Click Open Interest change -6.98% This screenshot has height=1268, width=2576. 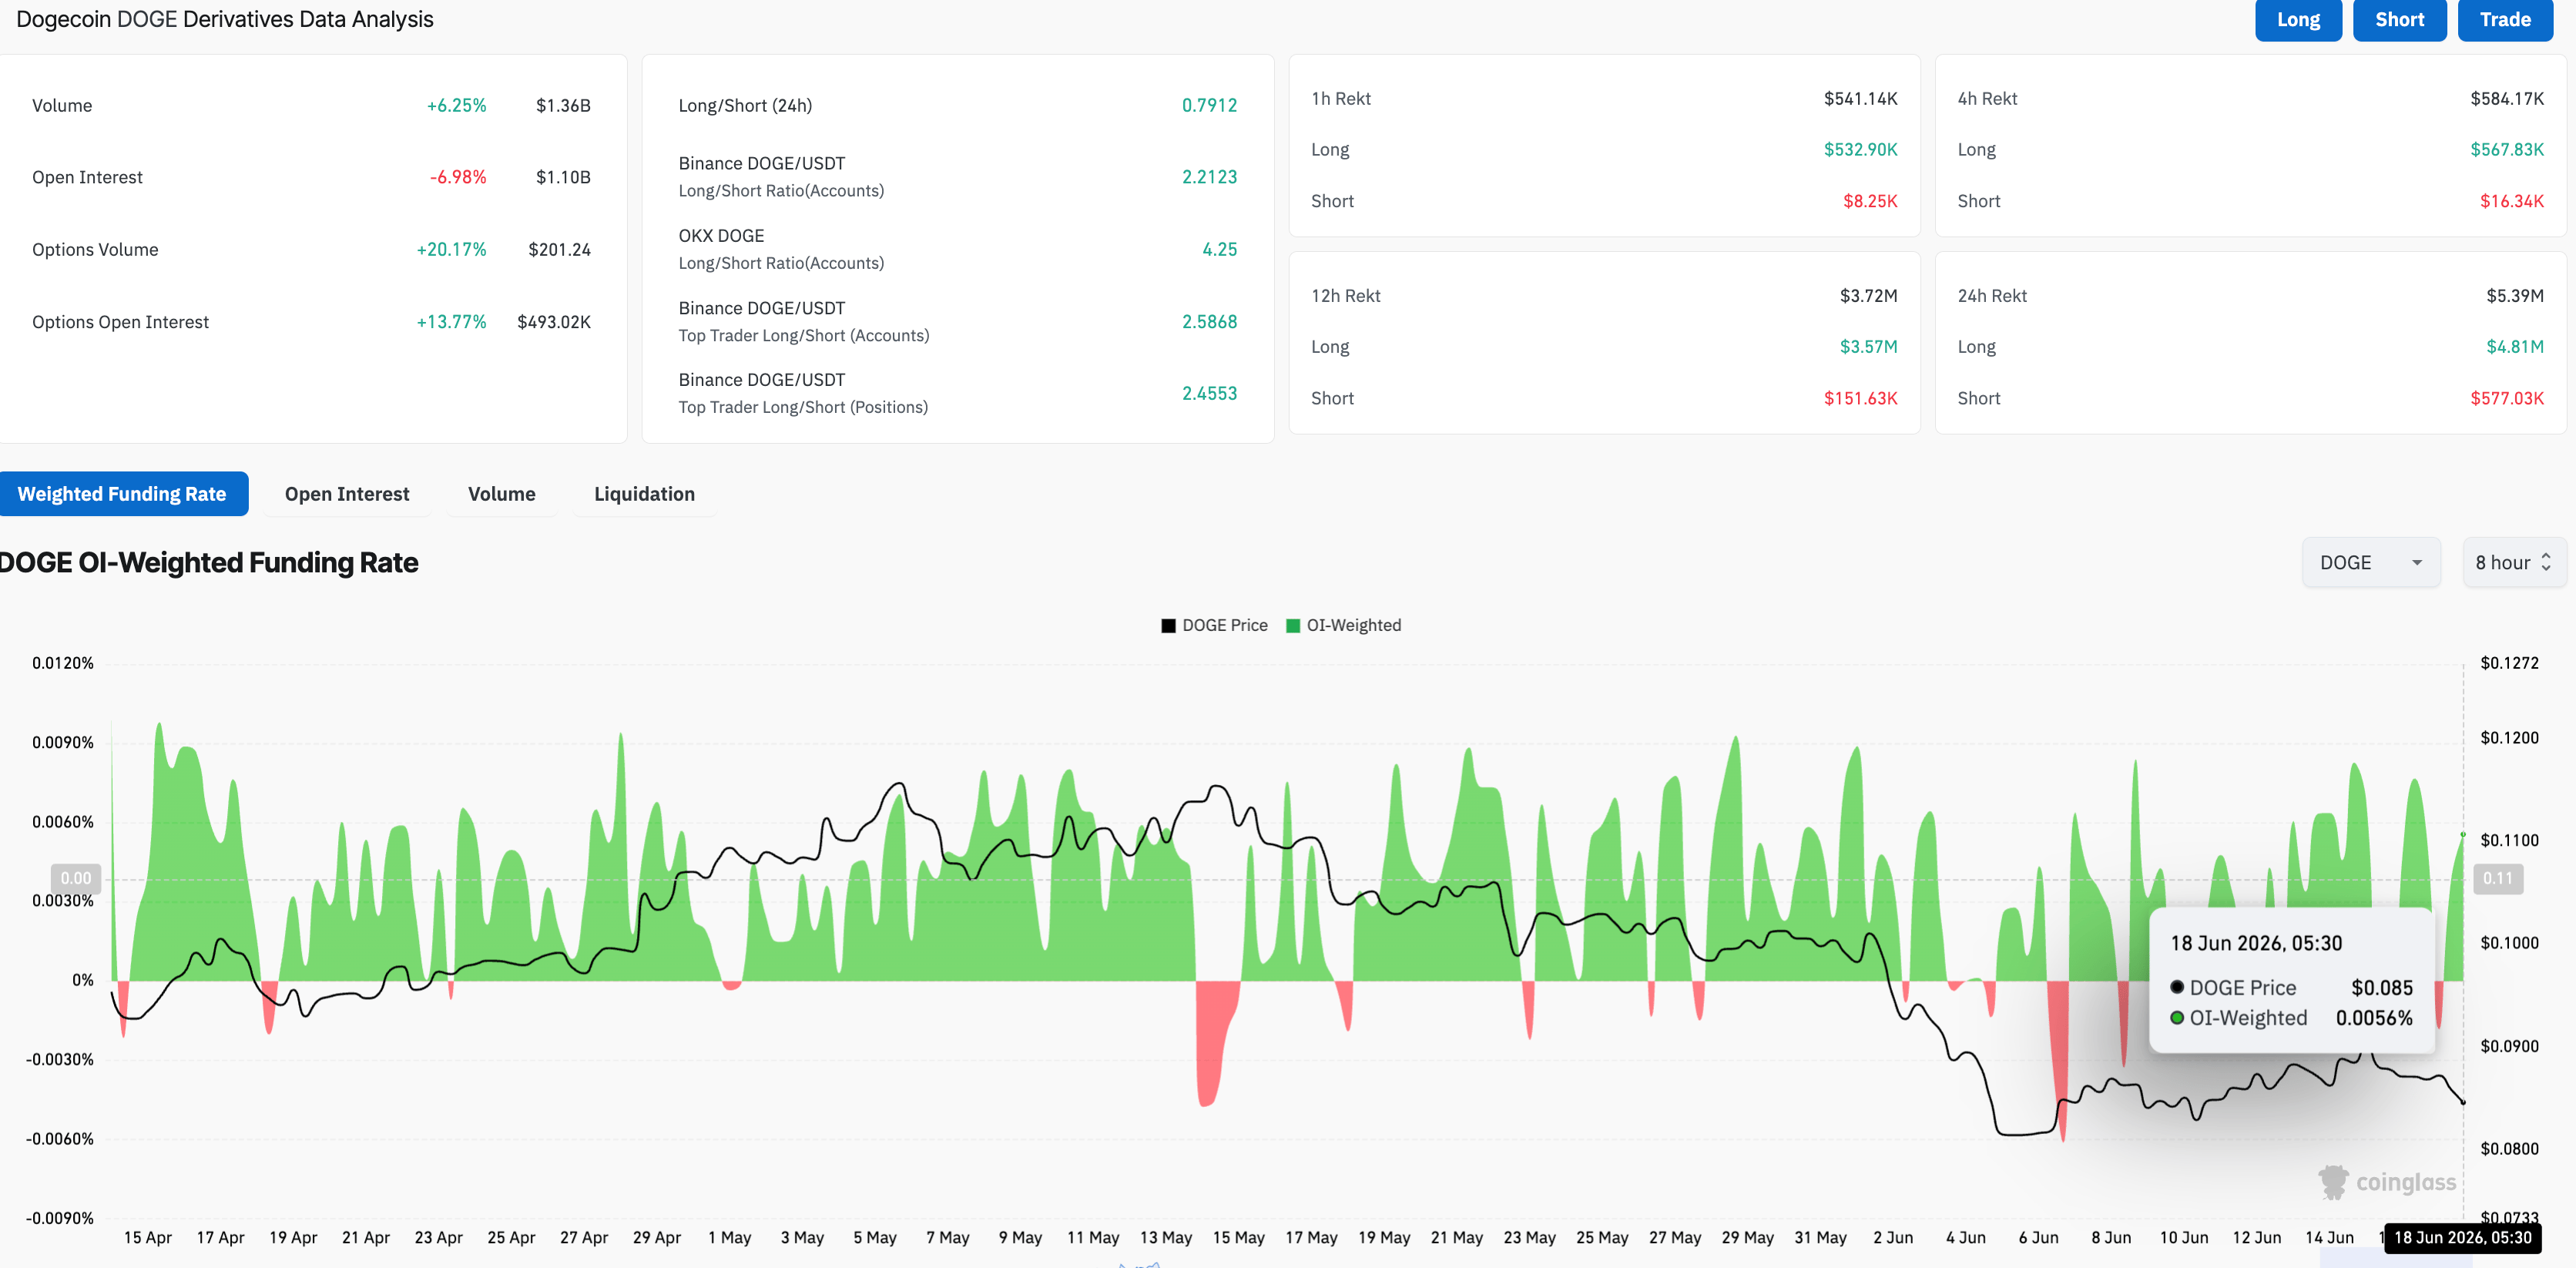pyautogui.click(x=458, y=178)
